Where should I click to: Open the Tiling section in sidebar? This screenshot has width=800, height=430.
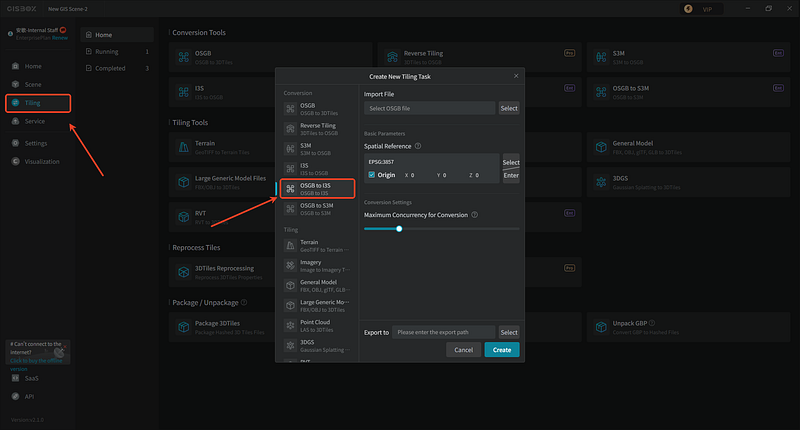click(x=38, y=103)
